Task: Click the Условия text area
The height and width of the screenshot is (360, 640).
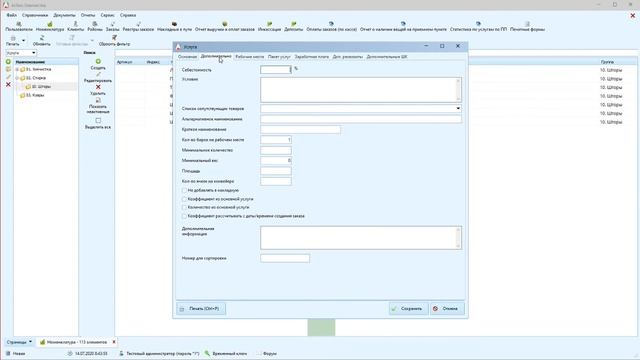Action: 361,90
